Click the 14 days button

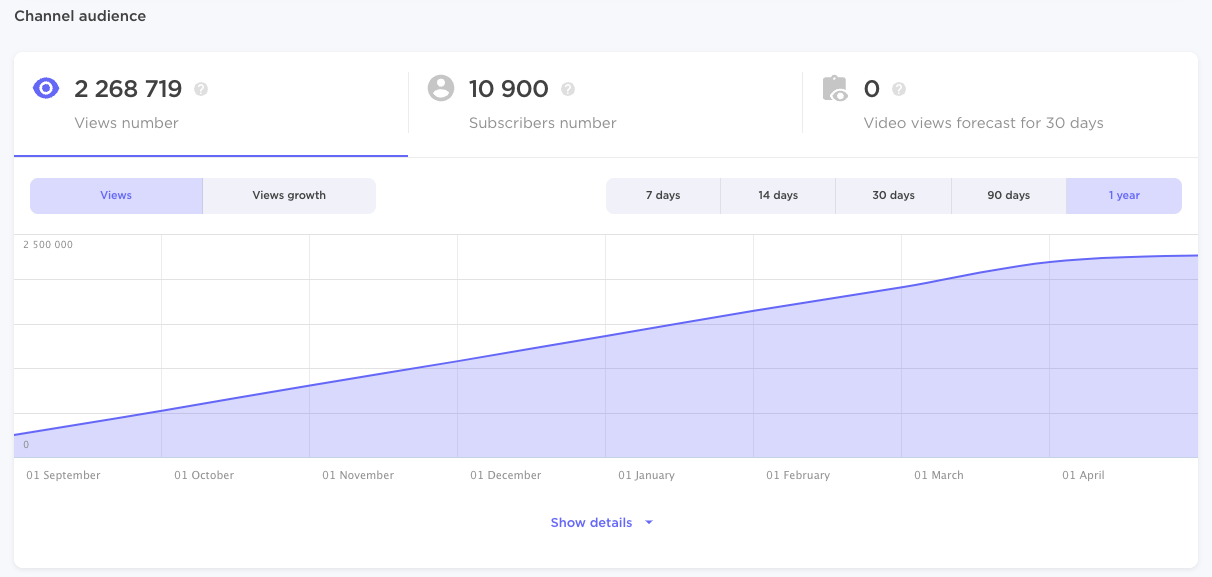(778, 195)
